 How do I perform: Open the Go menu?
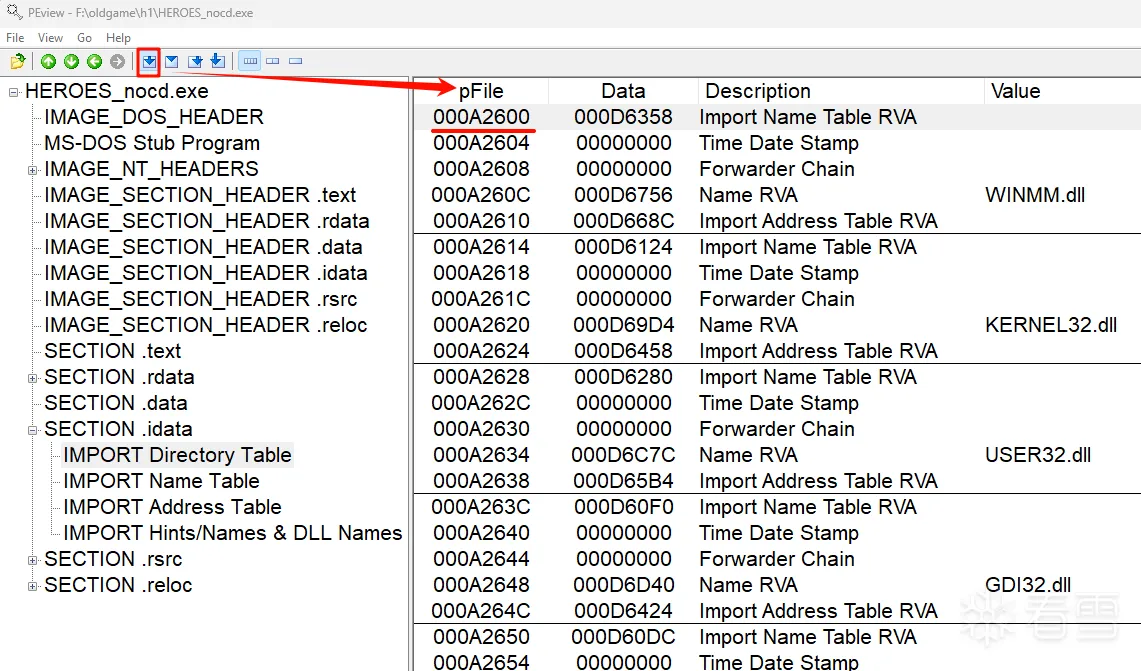[85, 38]
